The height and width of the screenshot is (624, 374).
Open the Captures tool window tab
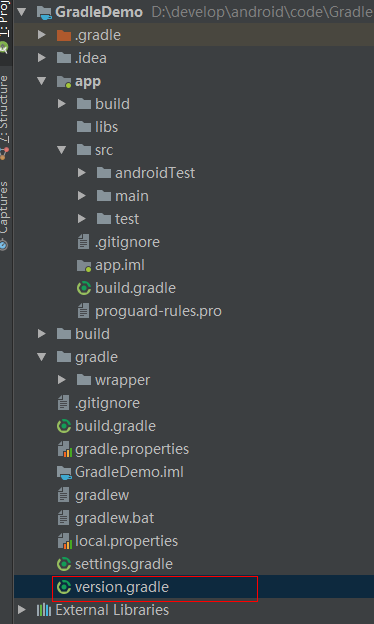click(5, 215)
